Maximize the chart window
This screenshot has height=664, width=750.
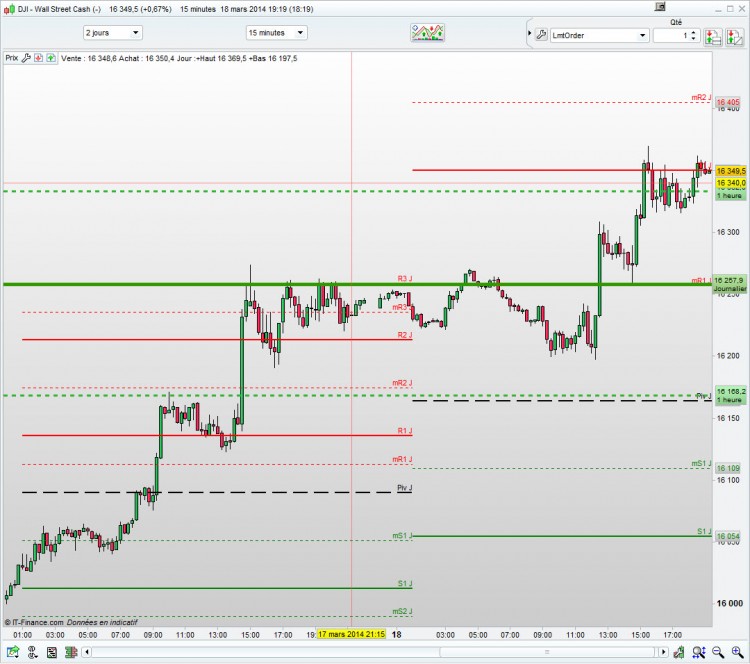click(730, 9)
